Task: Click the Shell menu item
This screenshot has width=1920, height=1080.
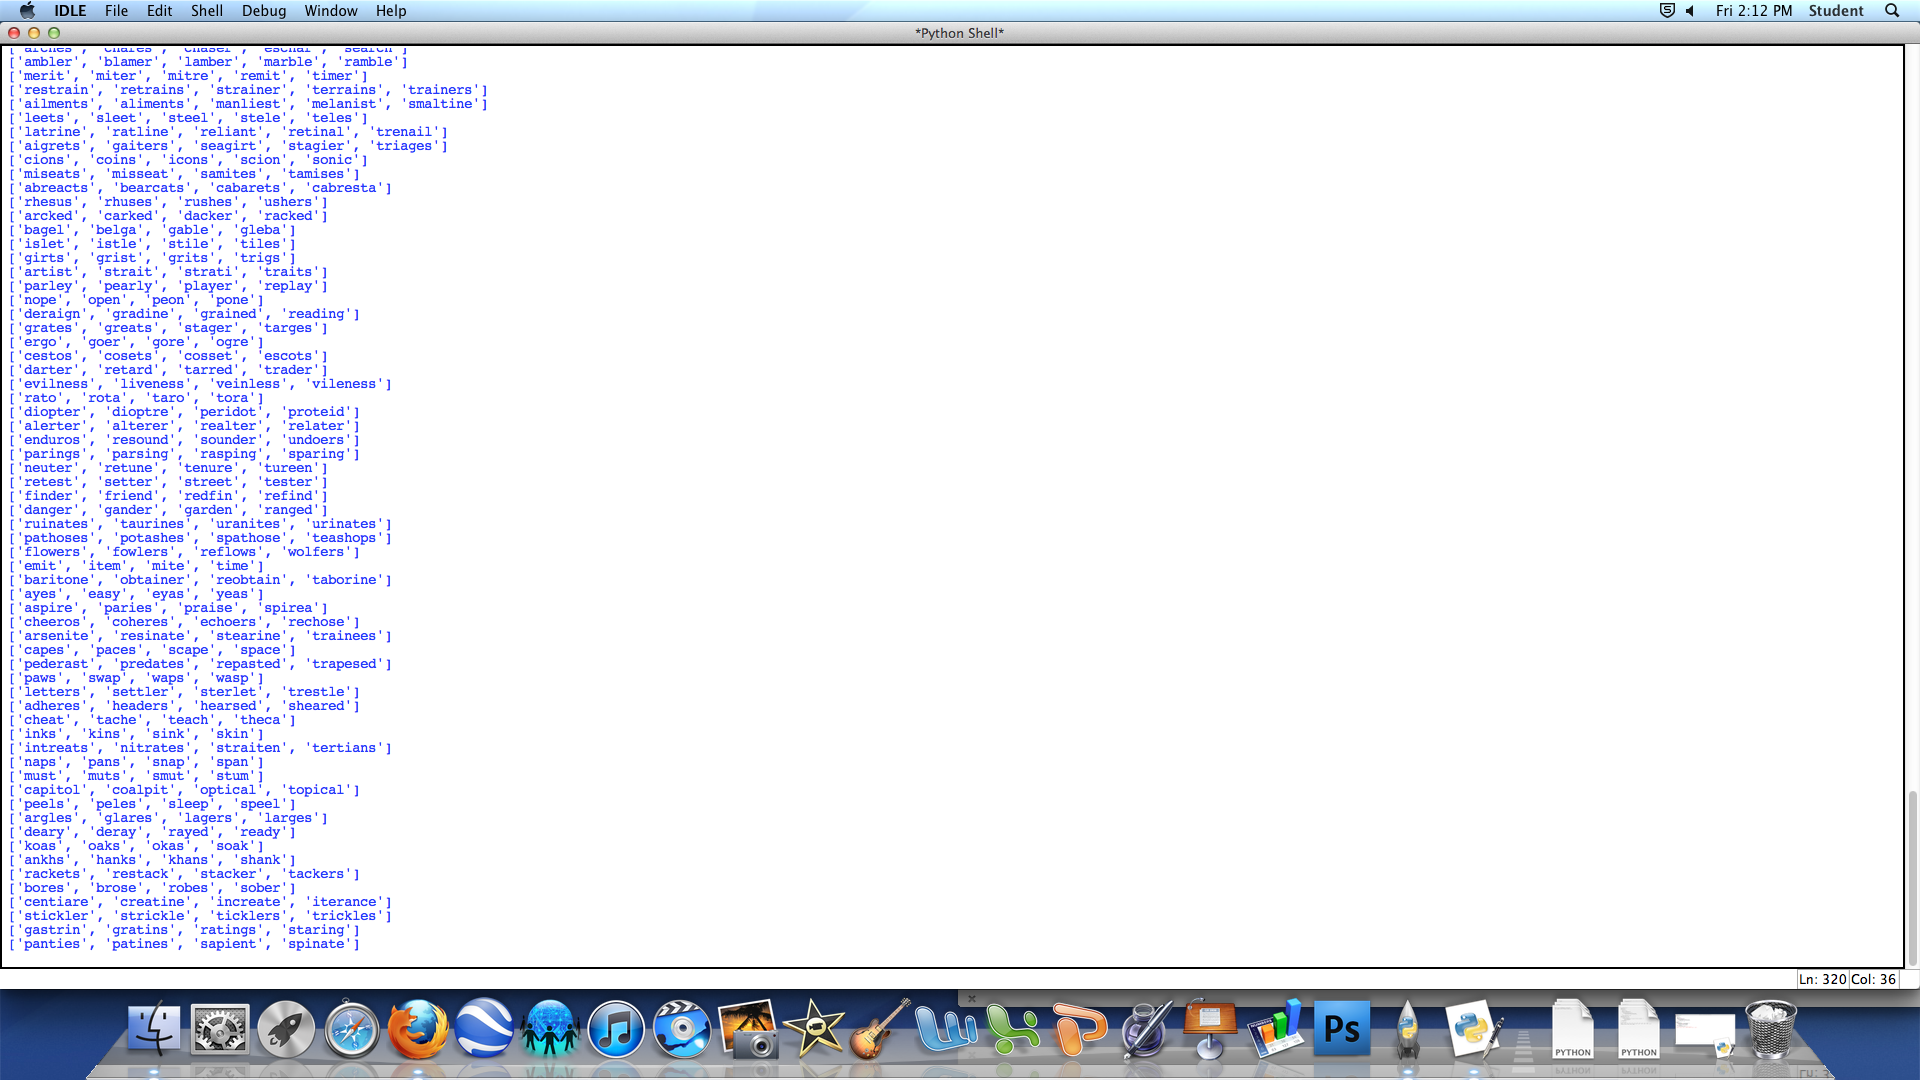Action: click(x=207, y=11)
